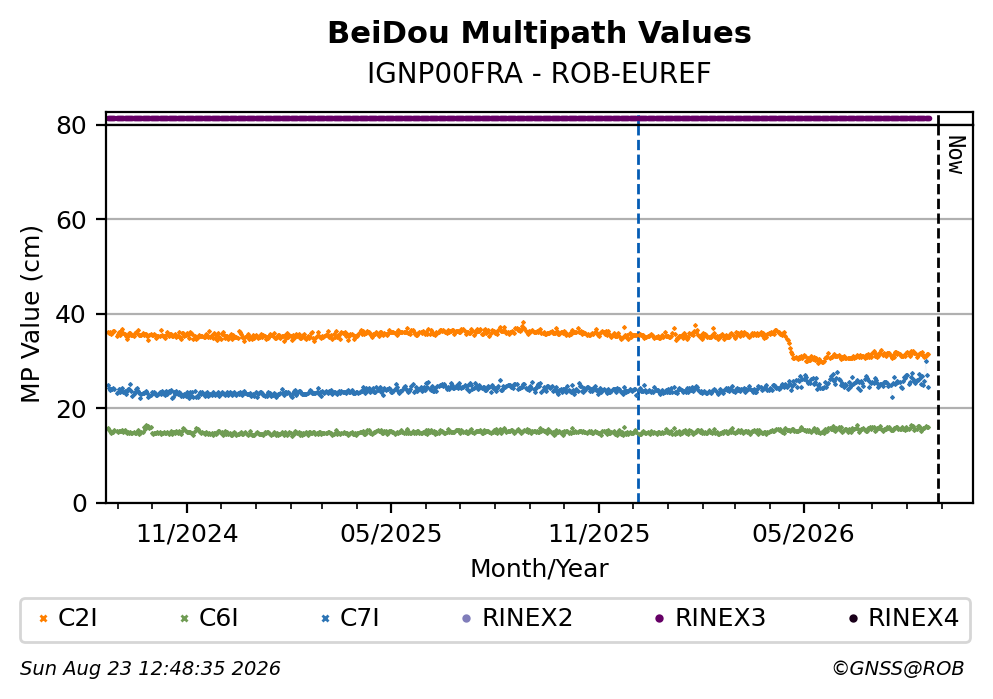Click the "RINEX2" legend label
Screen dimensions: 993x699
coord(527,618)
